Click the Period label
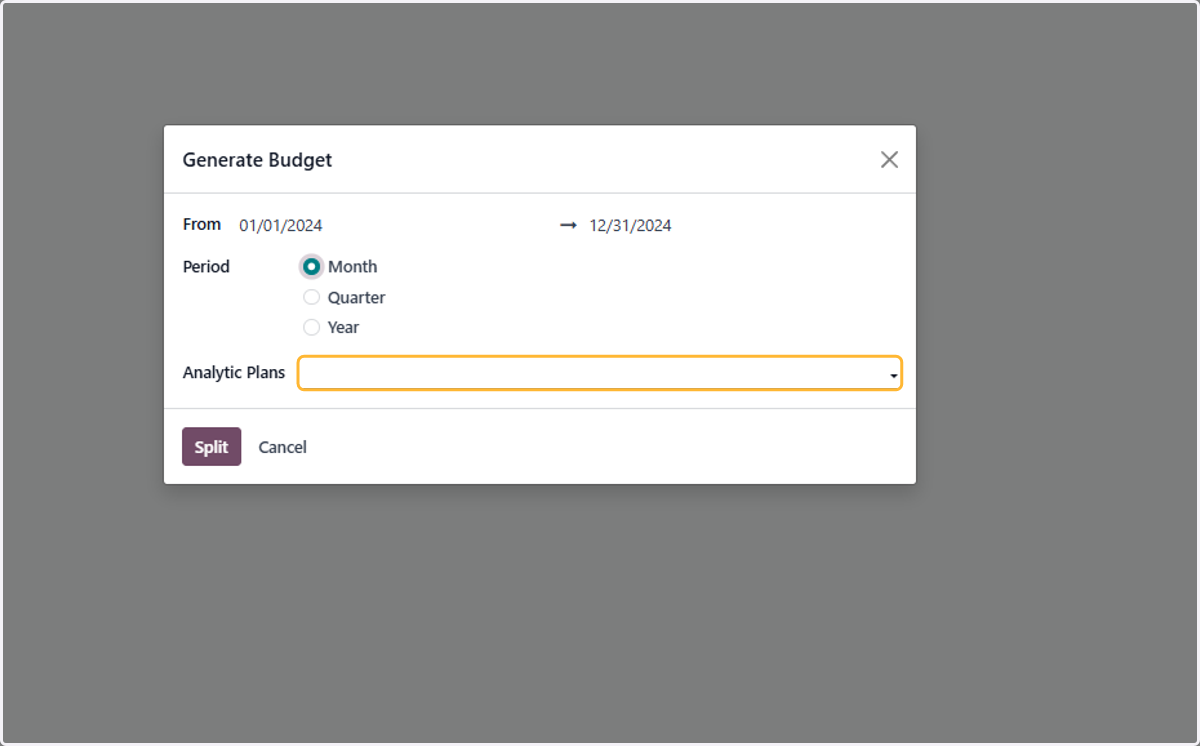The width and height of the screenshot is (1200, 746). 206,267
